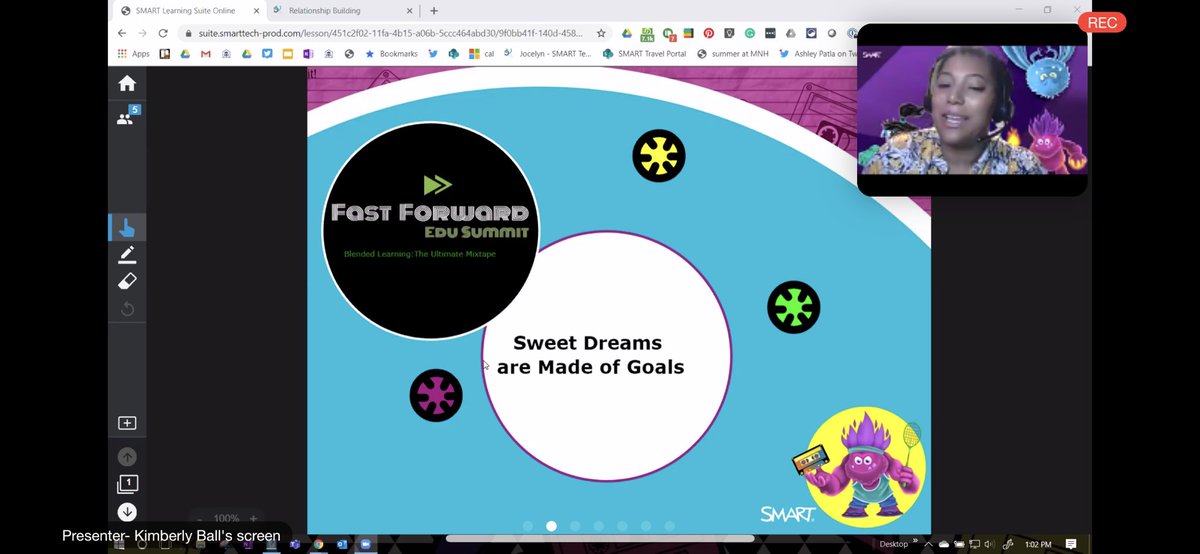Open the Google Drive extension icon
The image size is (1200, 554).
[x=626, y=33]
